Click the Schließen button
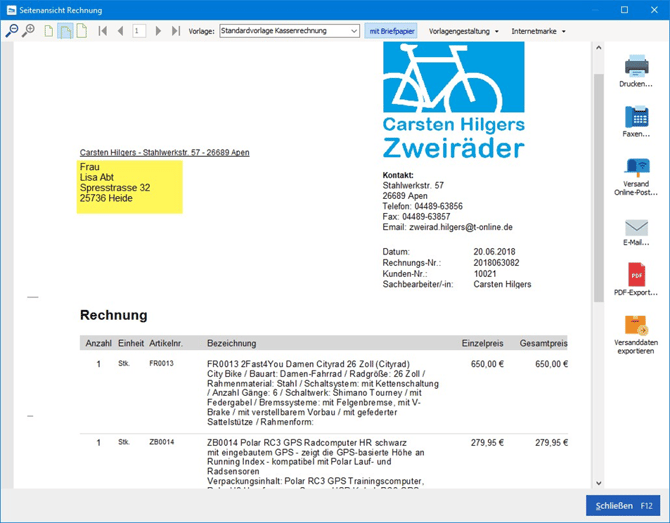This screenshot has width=670, height=523. (x=624, y=506)
